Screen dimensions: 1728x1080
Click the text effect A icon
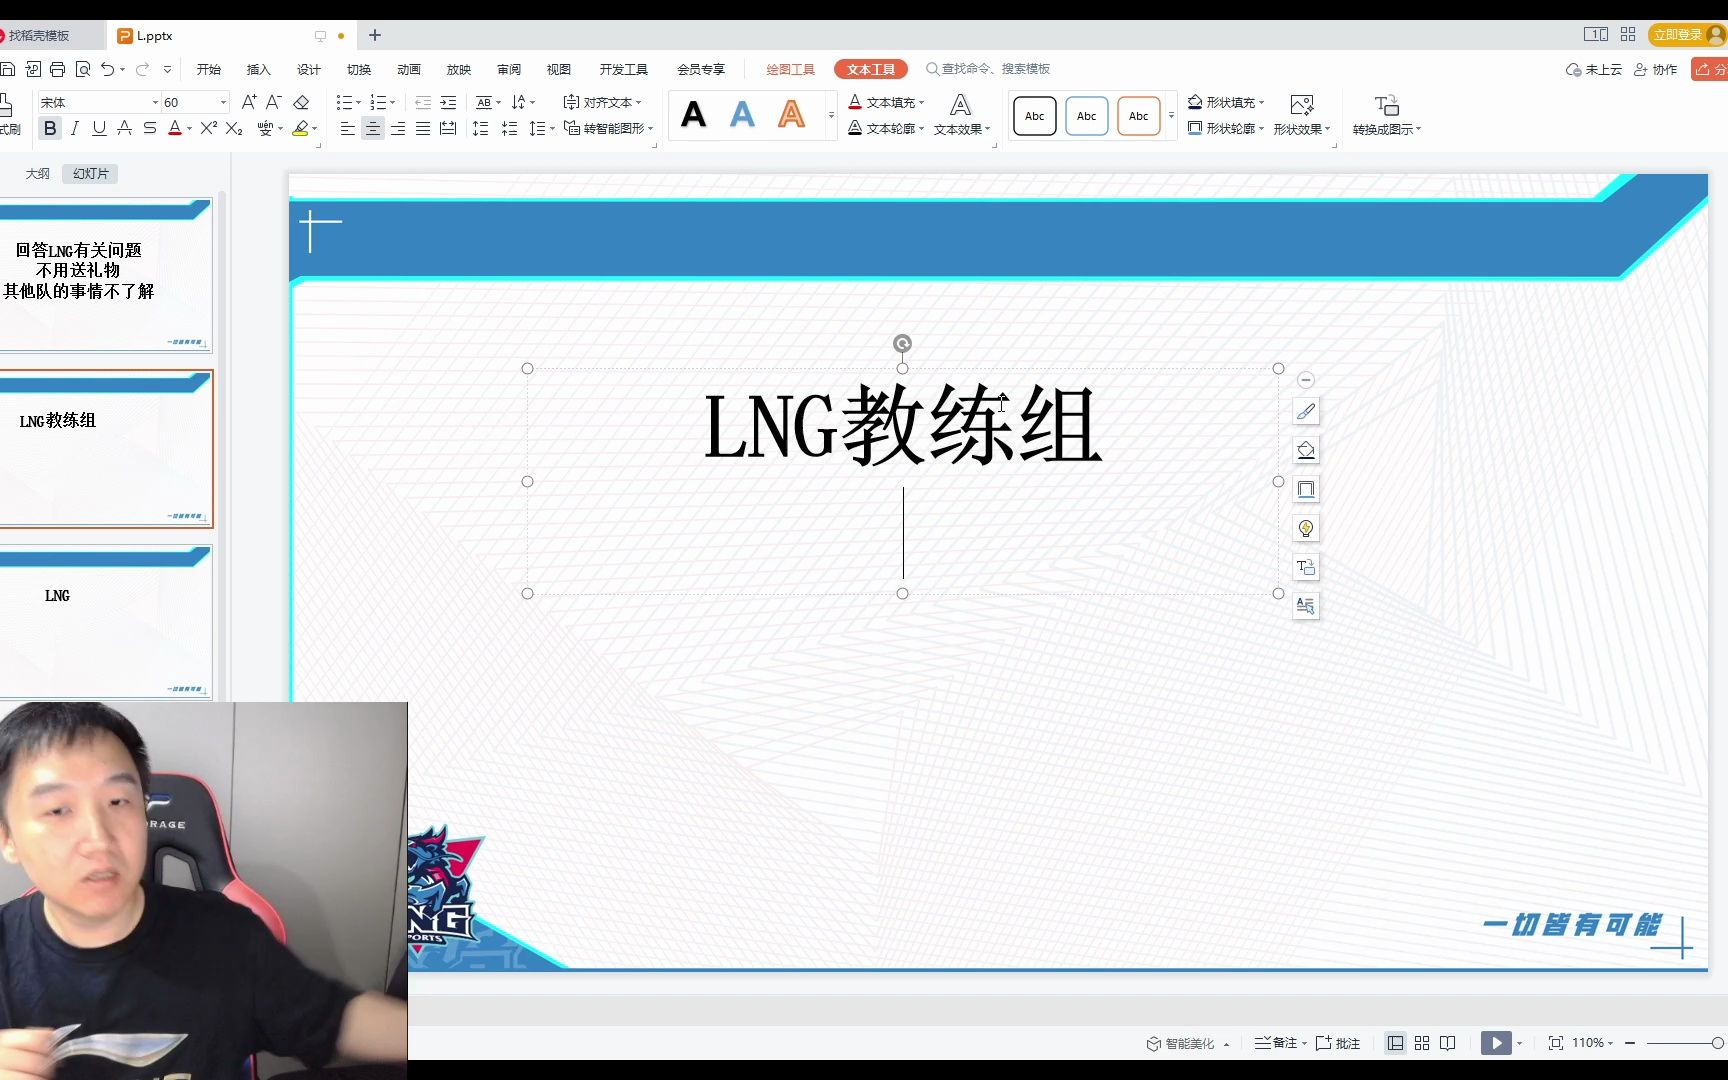(x=960, y=105)
